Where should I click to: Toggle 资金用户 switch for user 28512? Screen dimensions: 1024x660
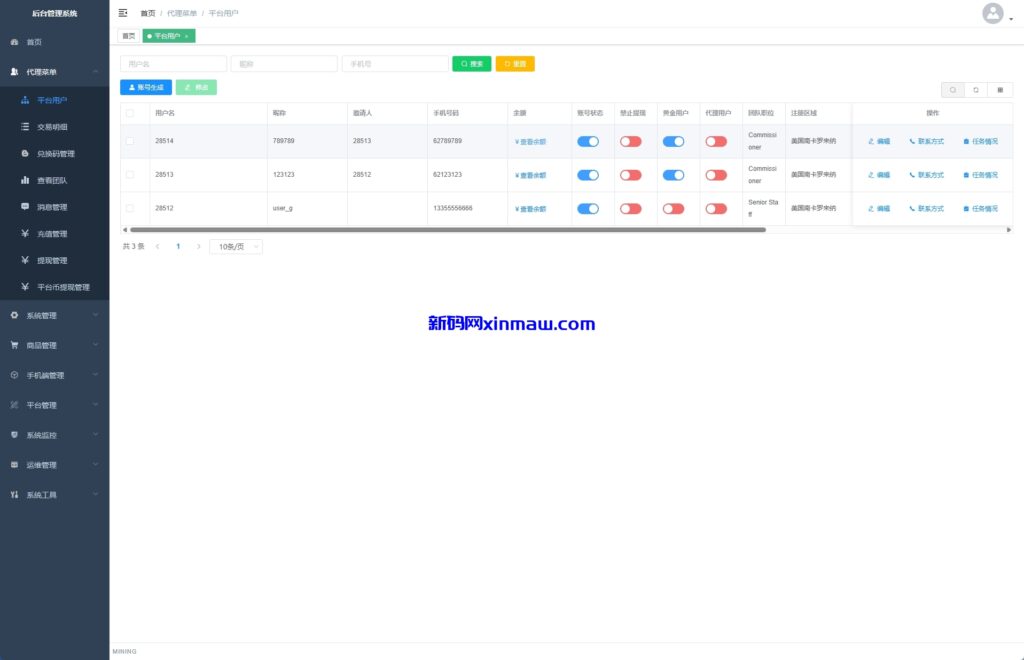(673, 209)
